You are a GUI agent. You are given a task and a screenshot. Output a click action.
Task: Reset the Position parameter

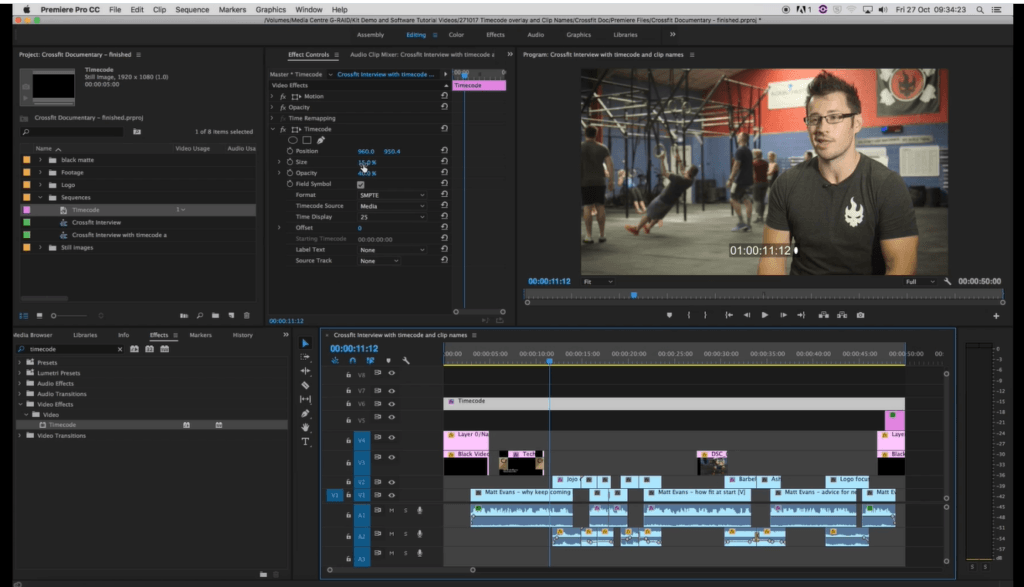(x=444, y=151)
